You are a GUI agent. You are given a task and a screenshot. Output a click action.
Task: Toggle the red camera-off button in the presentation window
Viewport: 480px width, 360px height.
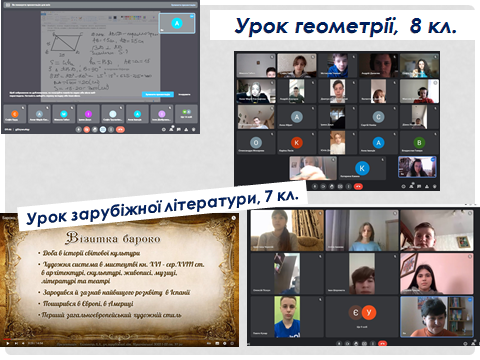pyautogui.click(x=87, y=129)
